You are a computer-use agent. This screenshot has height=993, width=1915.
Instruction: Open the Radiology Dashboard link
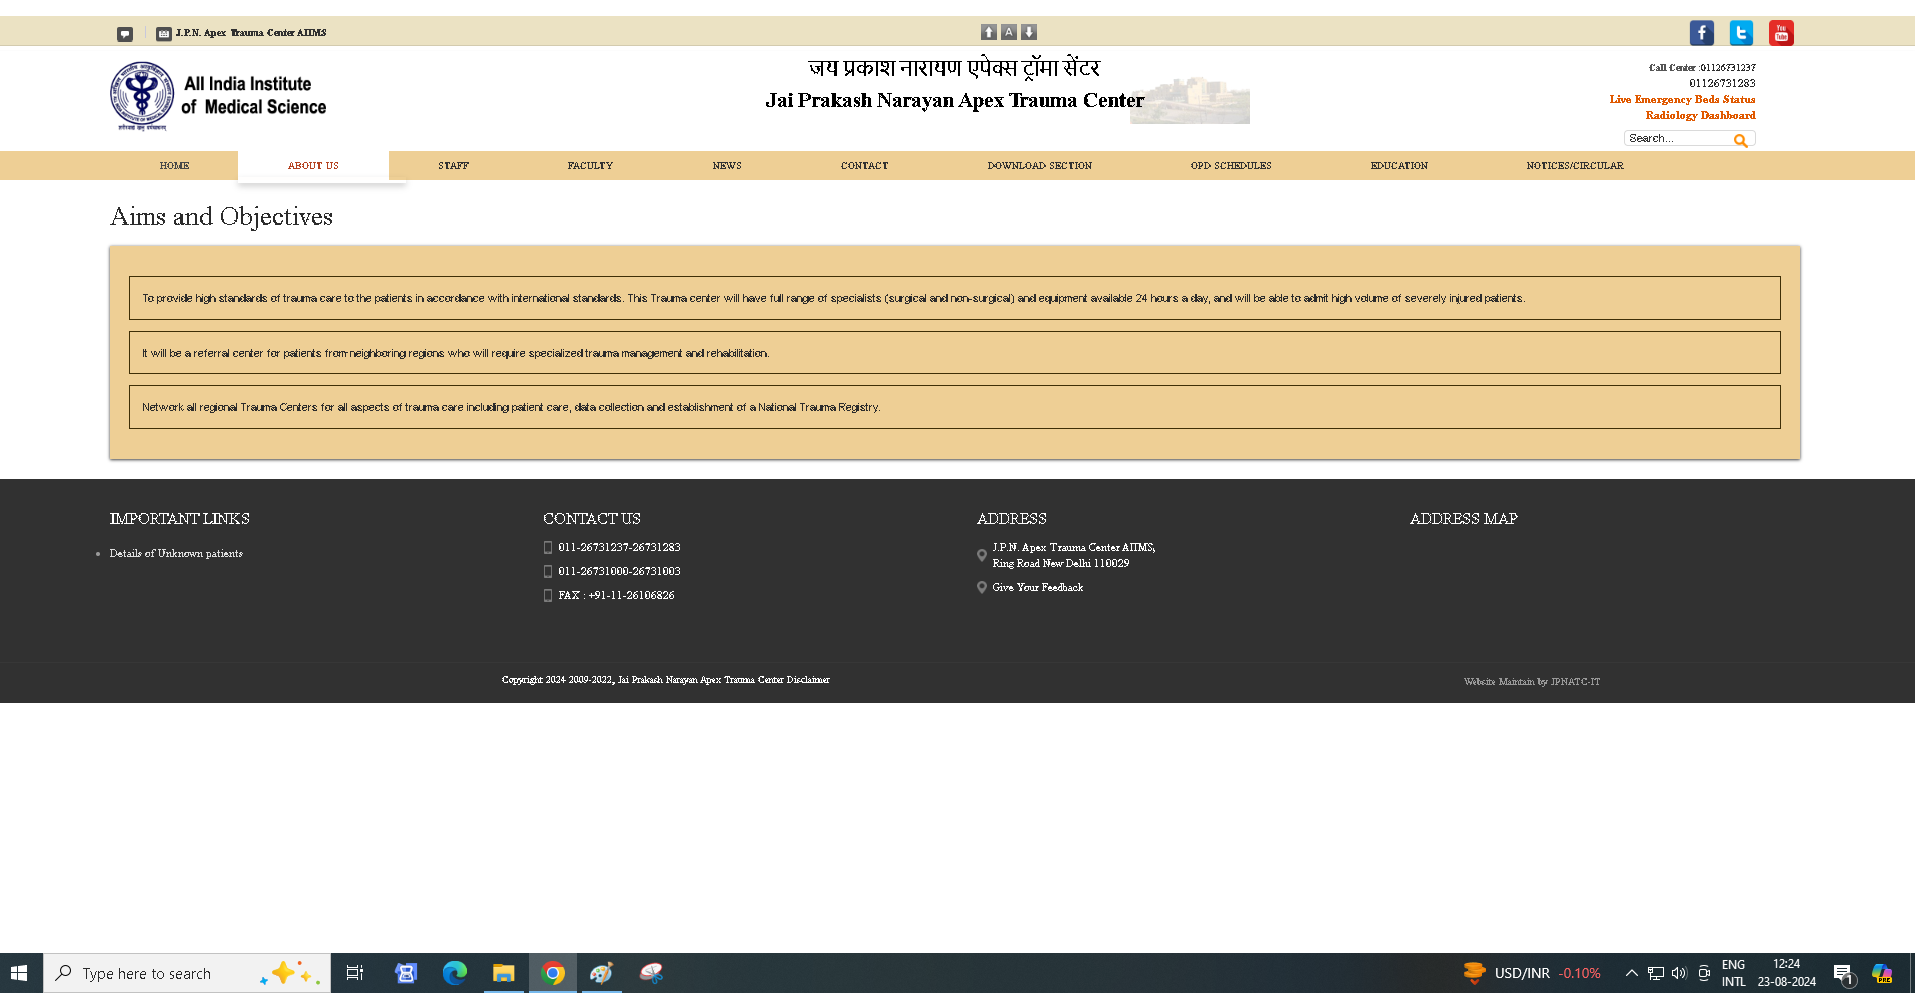pos(1700,116)
